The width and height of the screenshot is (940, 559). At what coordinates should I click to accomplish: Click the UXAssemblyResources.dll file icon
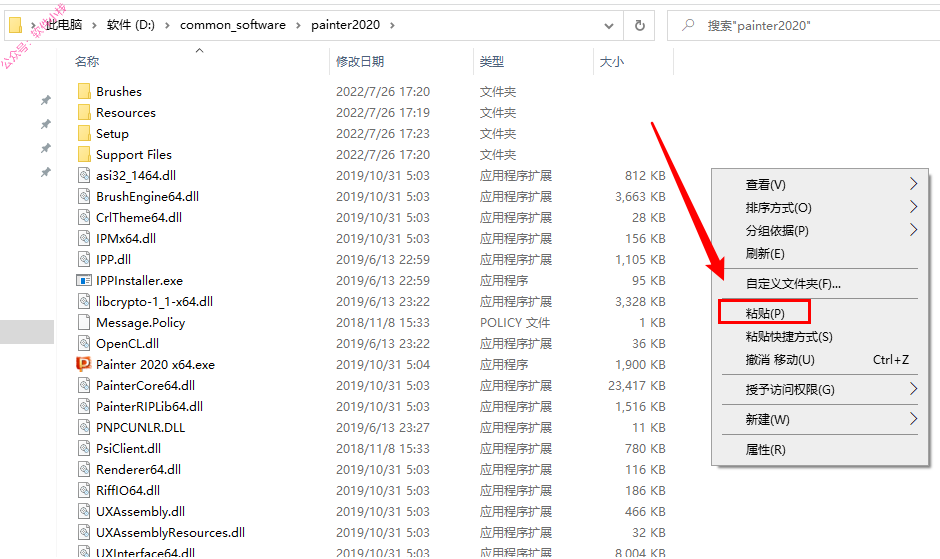[84, 532]
